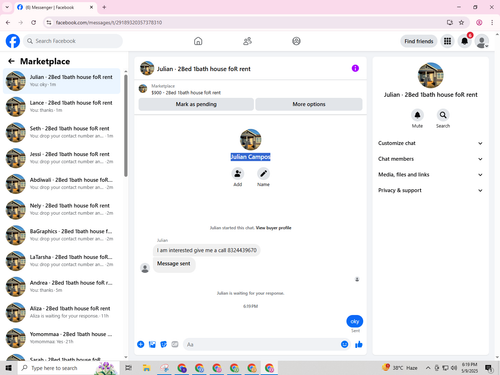The width and height of the screenshot is (500, 375).
Task: Open the notifications bell in header
Action: click(x=464, y=41)
